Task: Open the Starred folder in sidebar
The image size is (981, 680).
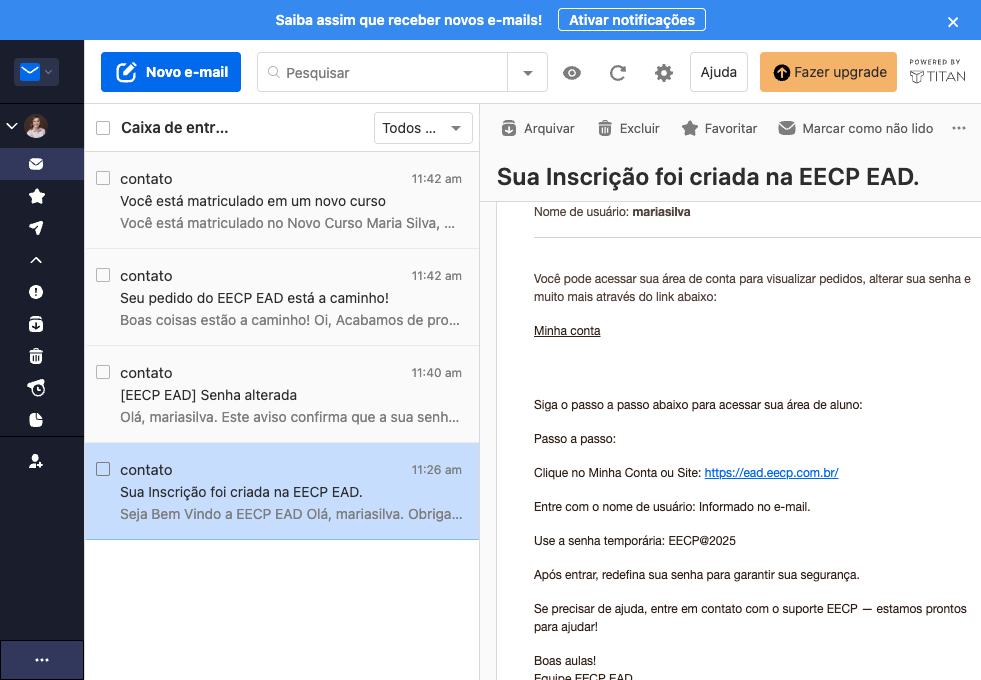Action: point(36,196)
